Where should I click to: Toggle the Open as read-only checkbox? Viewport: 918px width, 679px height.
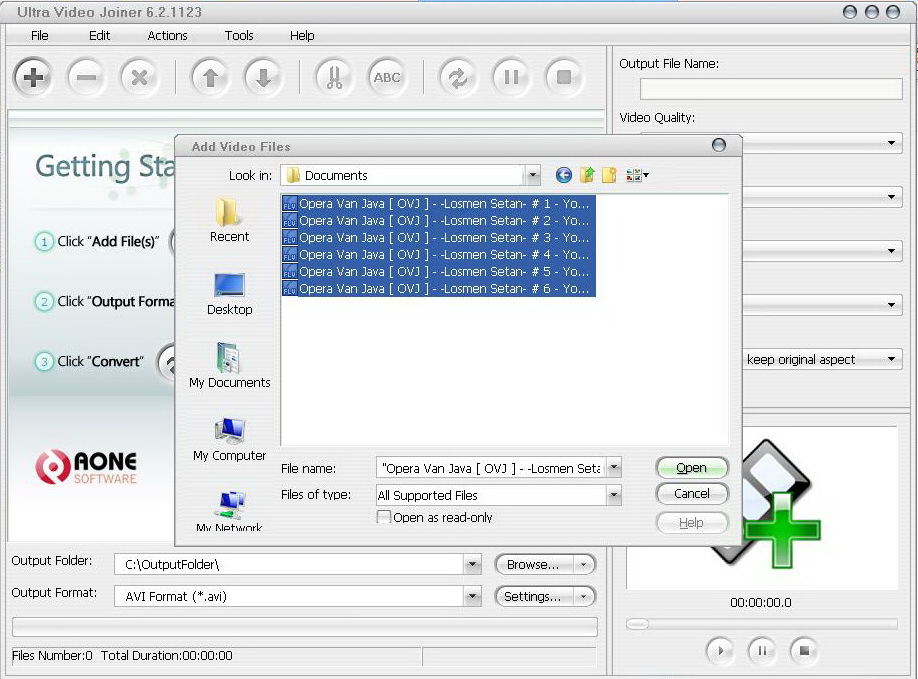[383, 517]
